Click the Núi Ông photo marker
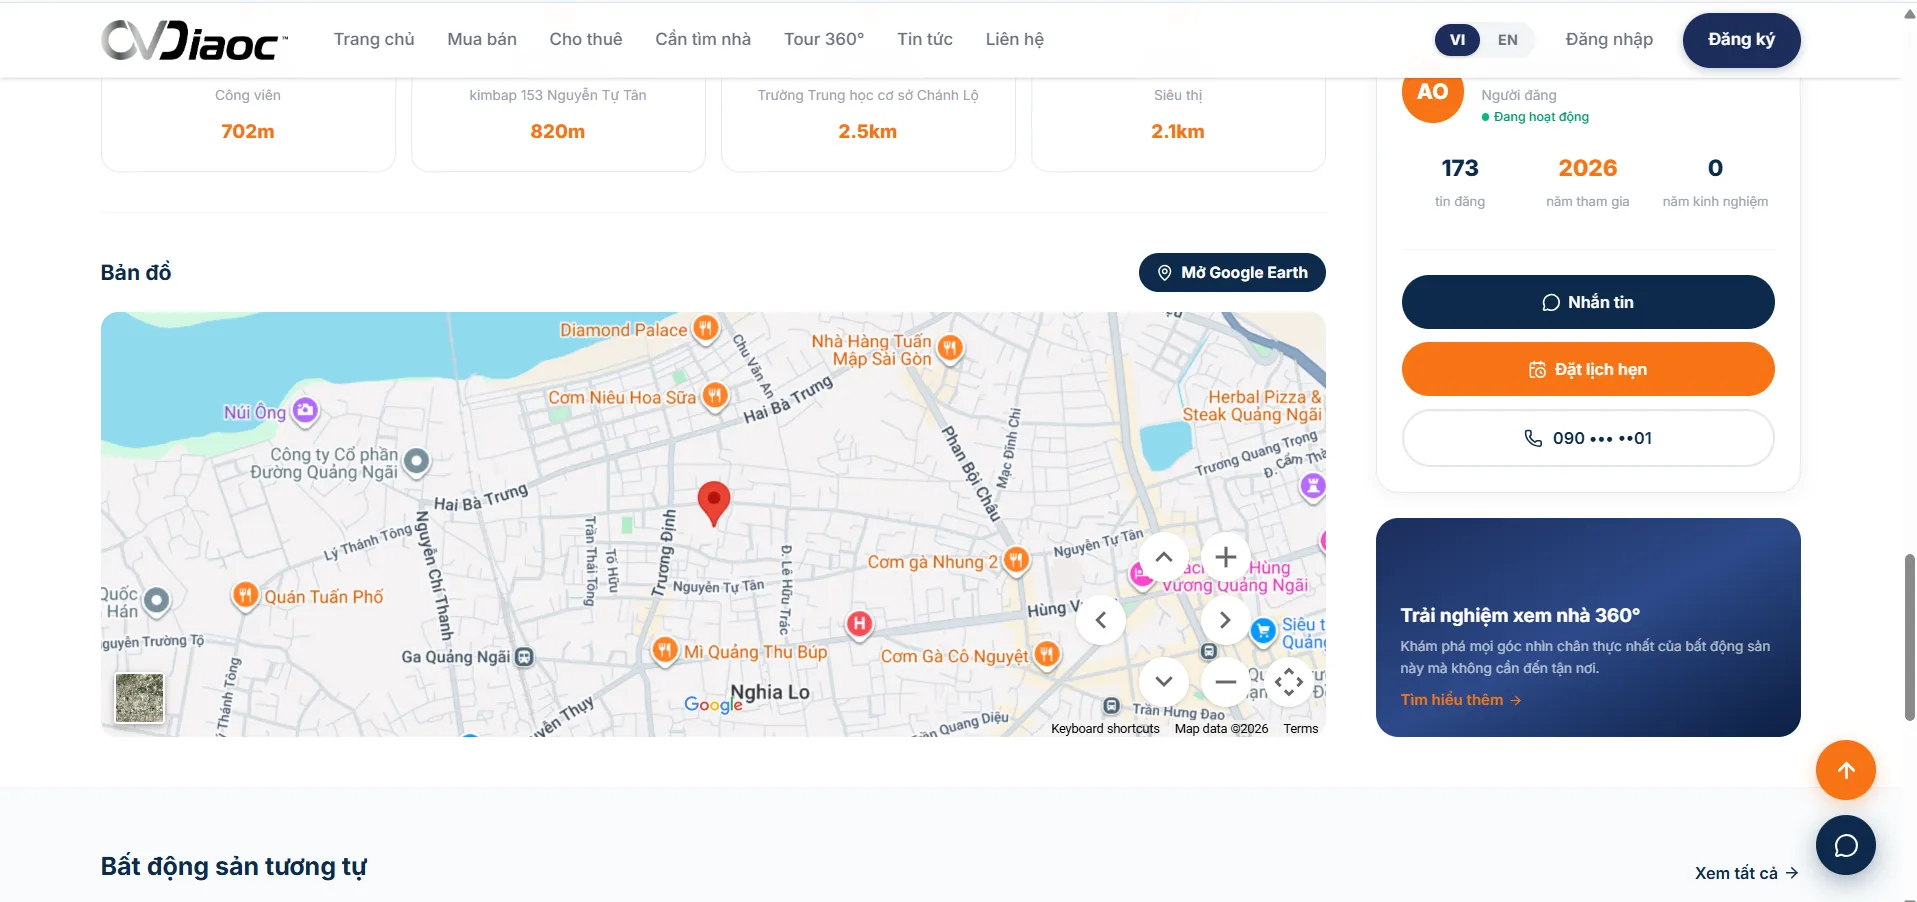 [x=305, y=410]
